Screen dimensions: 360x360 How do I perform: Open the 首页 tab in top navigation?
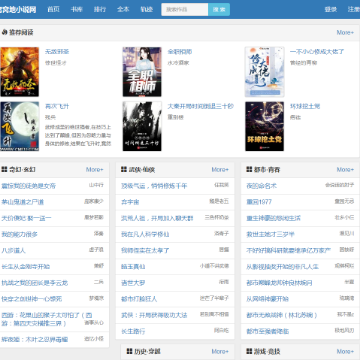pos(53,9)
